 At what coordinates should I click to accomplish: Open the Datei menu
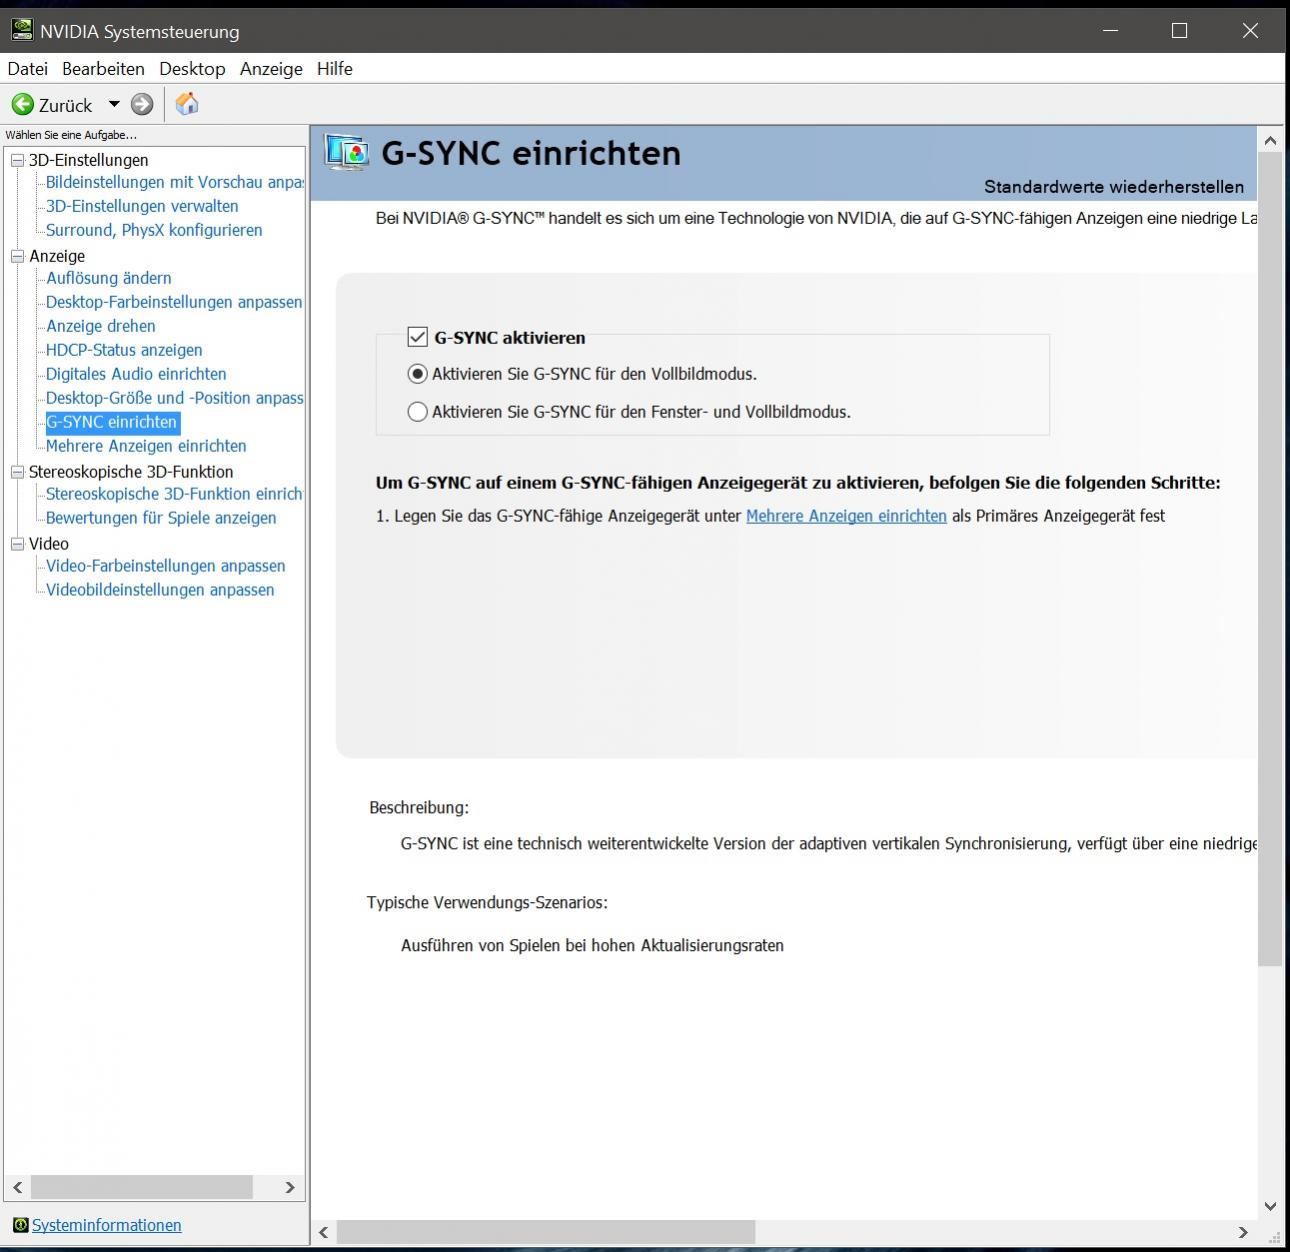tap(27, 68)
